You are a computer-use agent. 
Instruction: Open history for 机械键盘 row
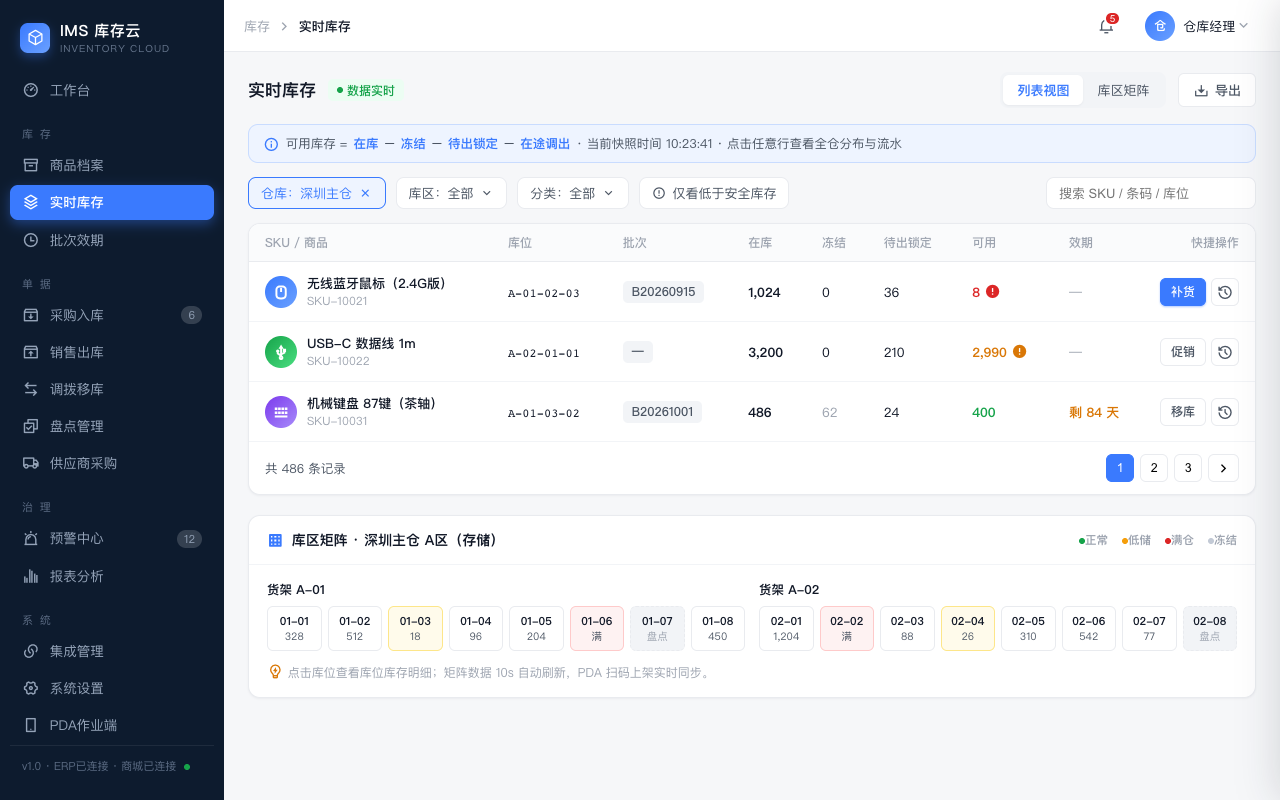(1225, 412)
